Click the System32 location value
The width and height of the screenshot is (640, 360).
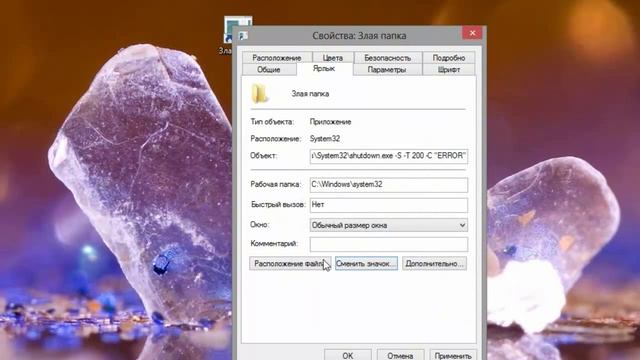pyautogui.click(x=324, y=139)
